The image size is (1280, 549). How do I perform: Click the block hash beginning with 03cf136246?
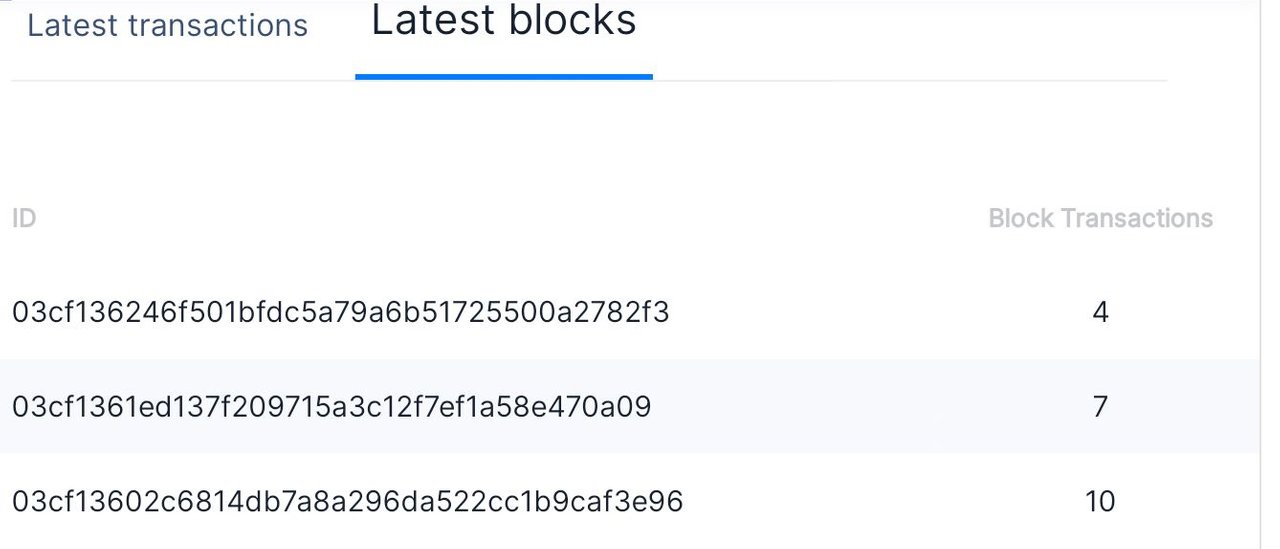pyautogui.click(x=340, y=313)
